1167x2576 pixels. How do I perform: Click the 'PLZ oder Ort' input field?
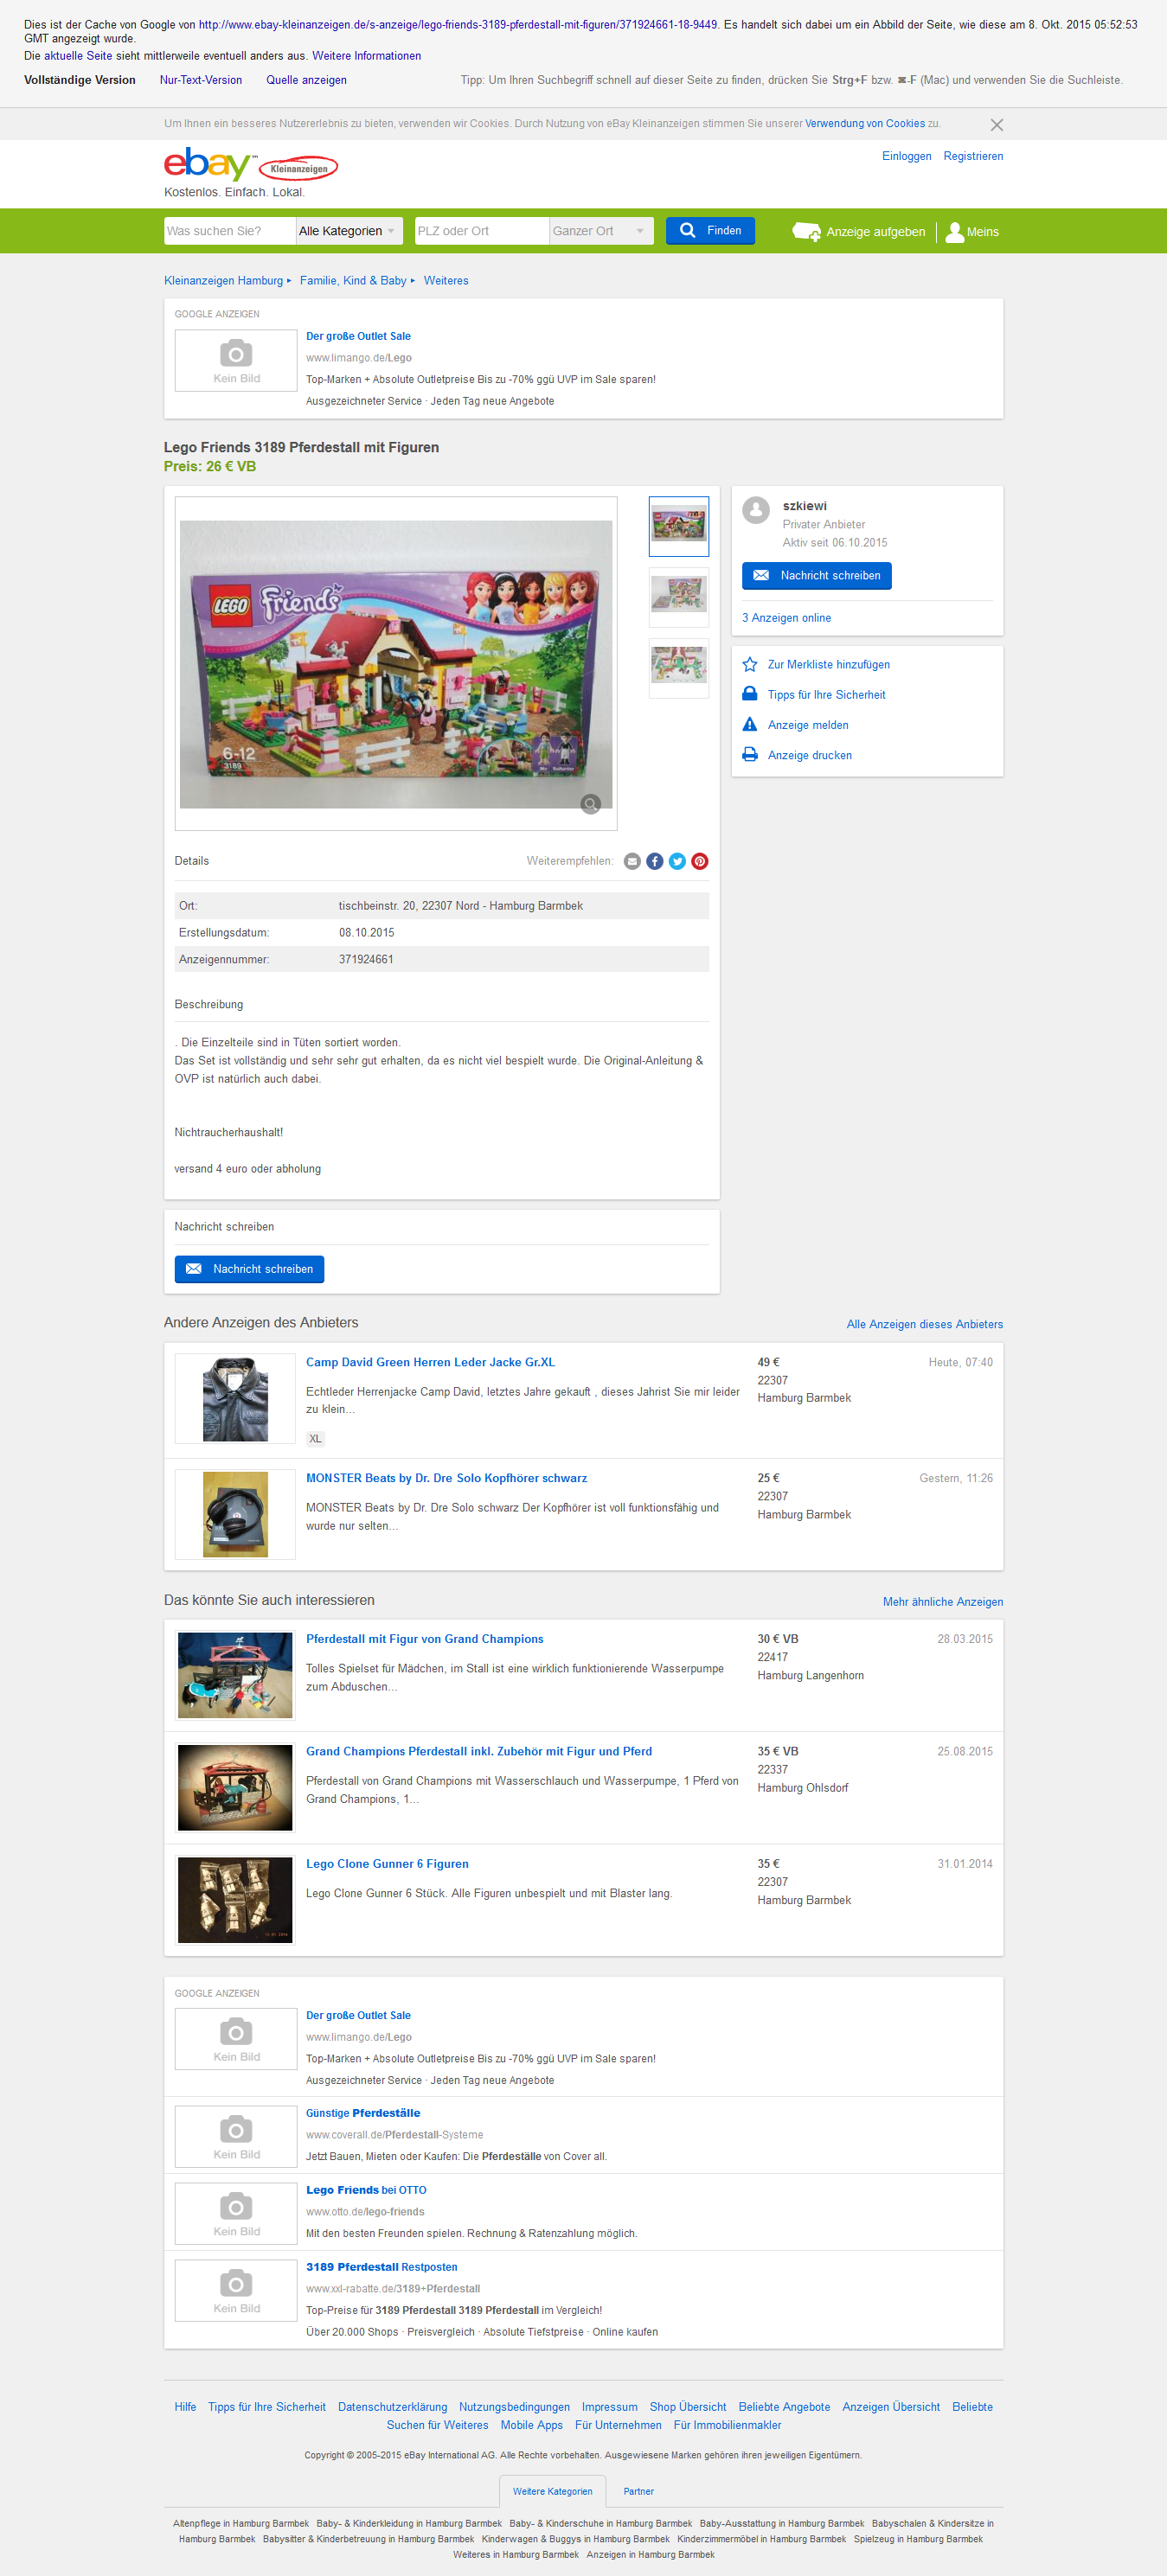pyautogui.click(x=482, y=231)
